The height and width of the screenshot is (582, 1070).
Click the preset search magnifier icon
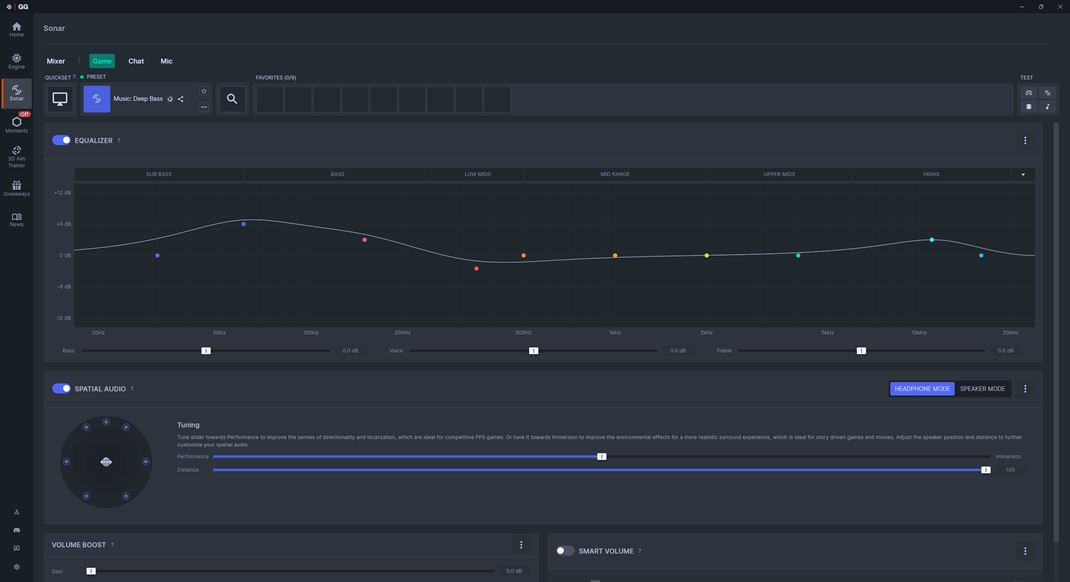(232, 99)
